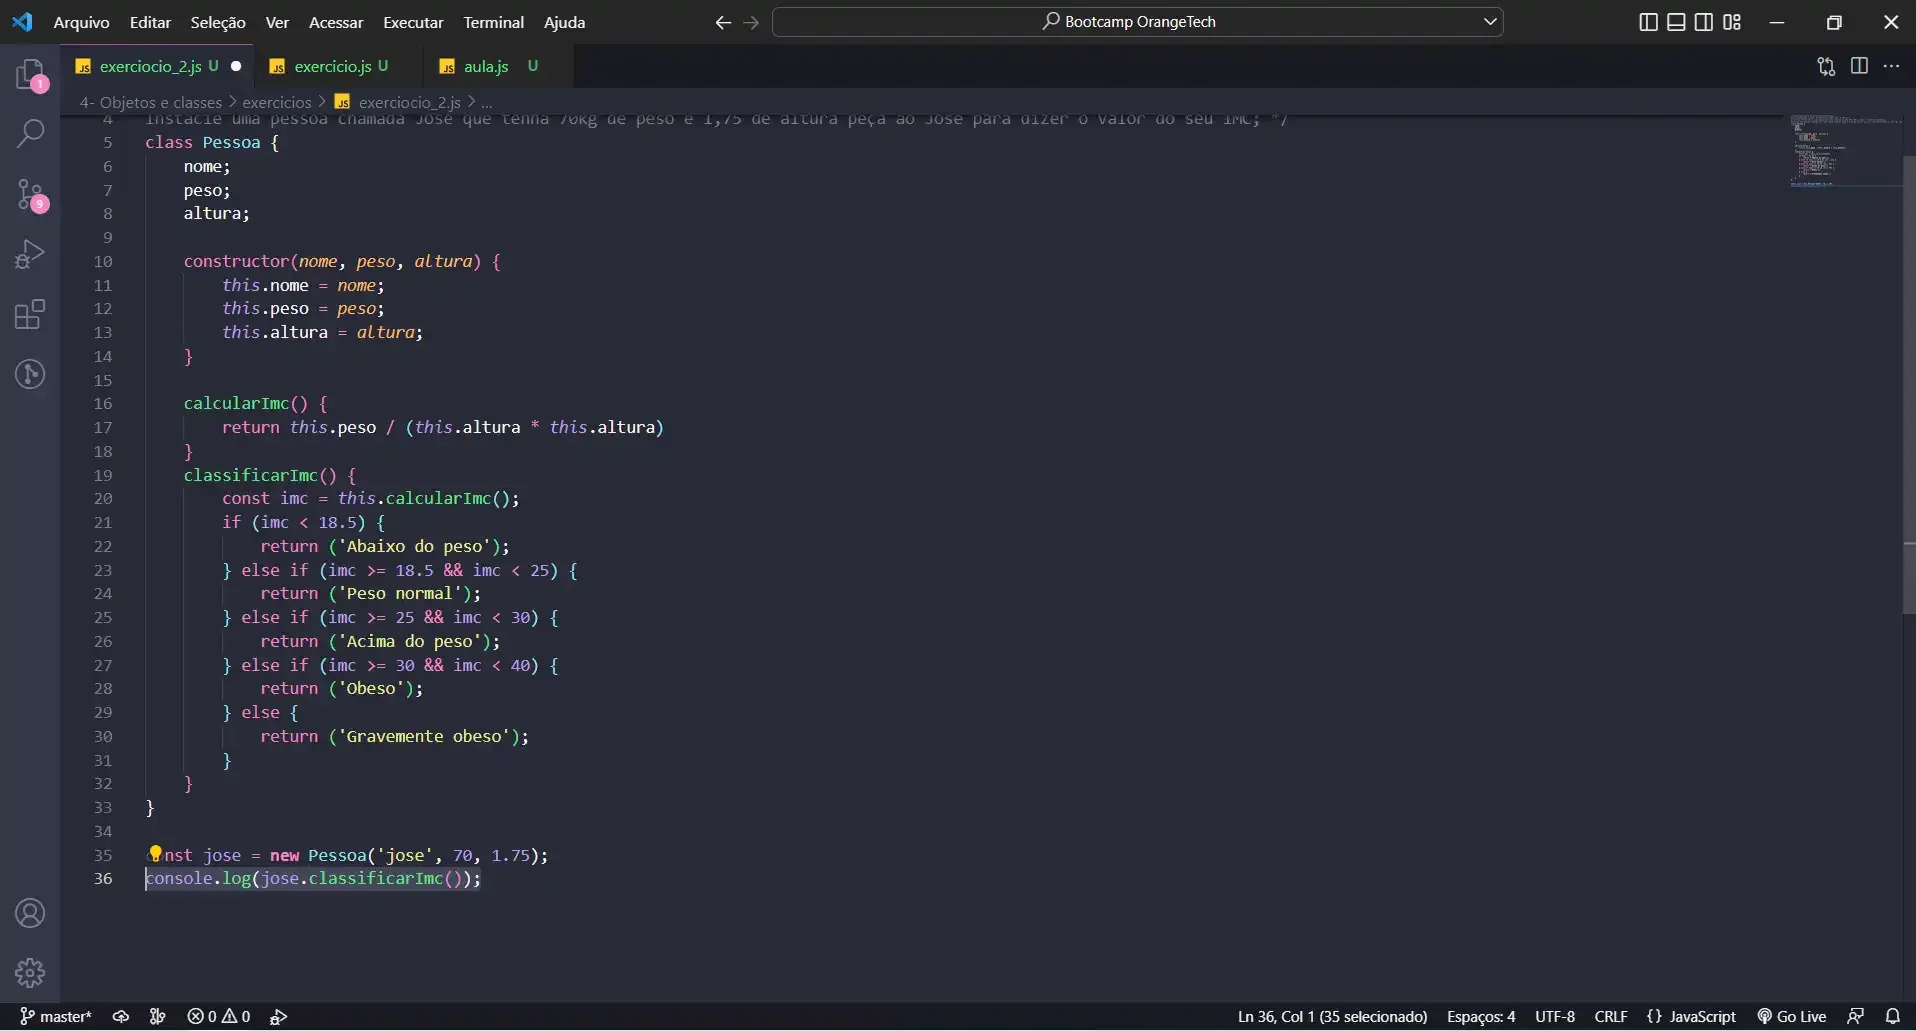Open the Source Control view icon
The width and height of the screenshot is (1916, 1031).
pos(31,194)
